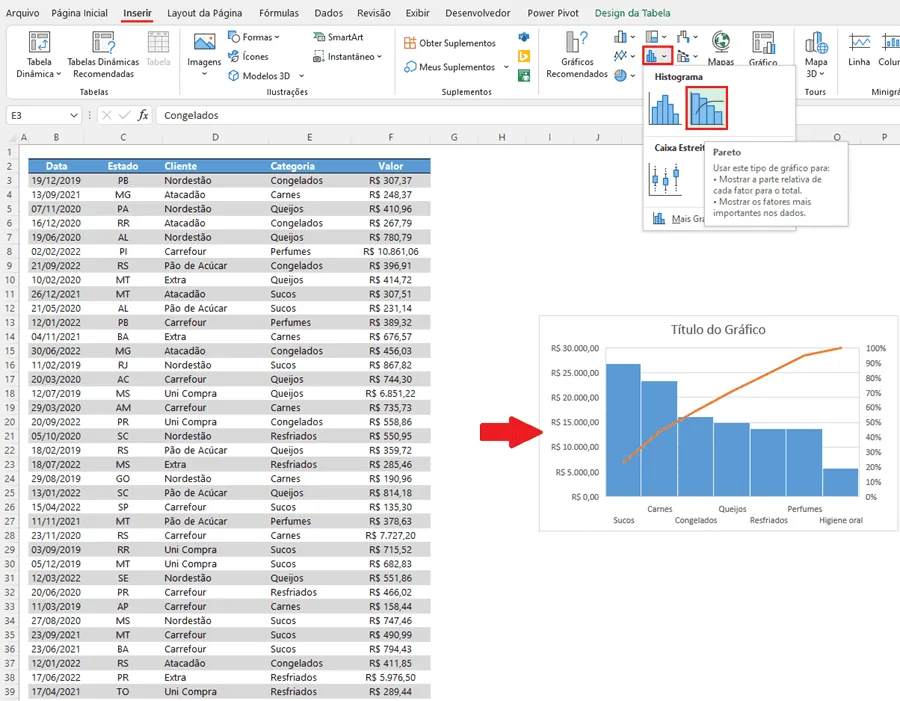Insert a Mapa 3D tour
Image resolution: width=900 pixels, height=701 pixels.
coord(816,55)
